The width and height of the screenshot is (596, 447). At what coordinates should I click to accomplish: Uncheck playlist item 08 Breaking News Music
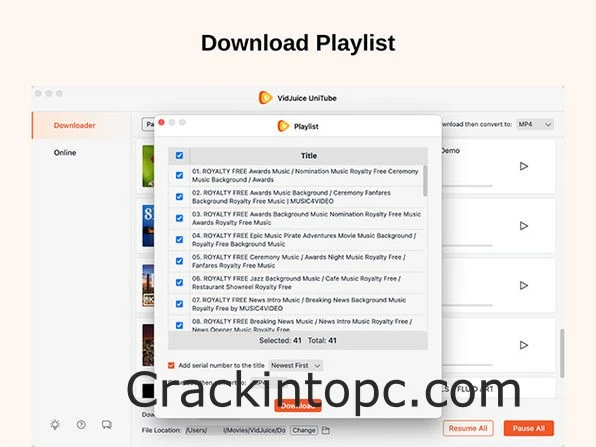179,325
